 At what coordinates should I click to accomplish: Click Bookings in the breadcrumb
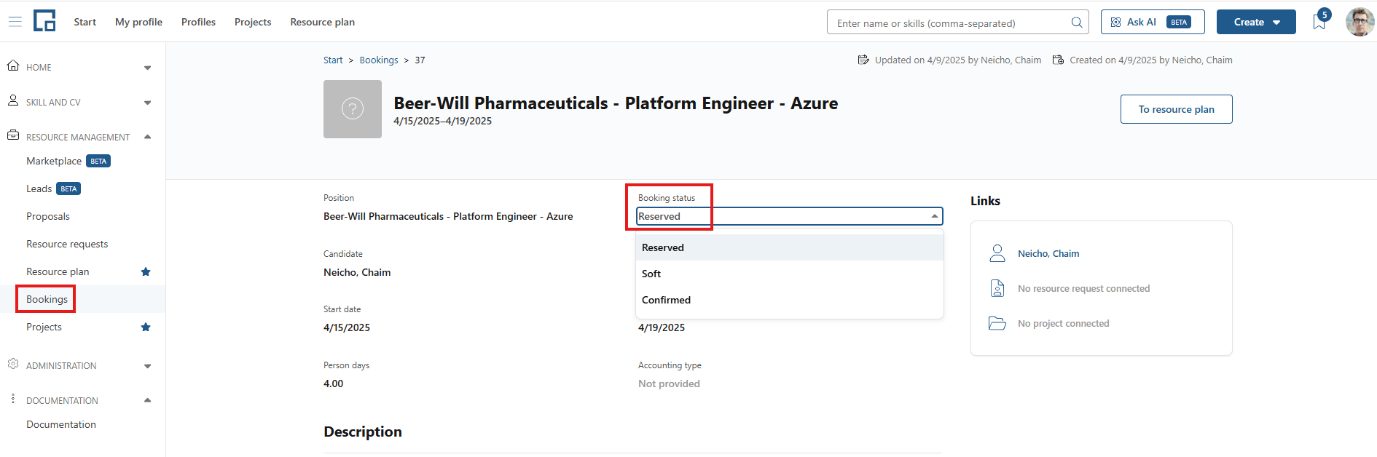(x=379, y=60)
